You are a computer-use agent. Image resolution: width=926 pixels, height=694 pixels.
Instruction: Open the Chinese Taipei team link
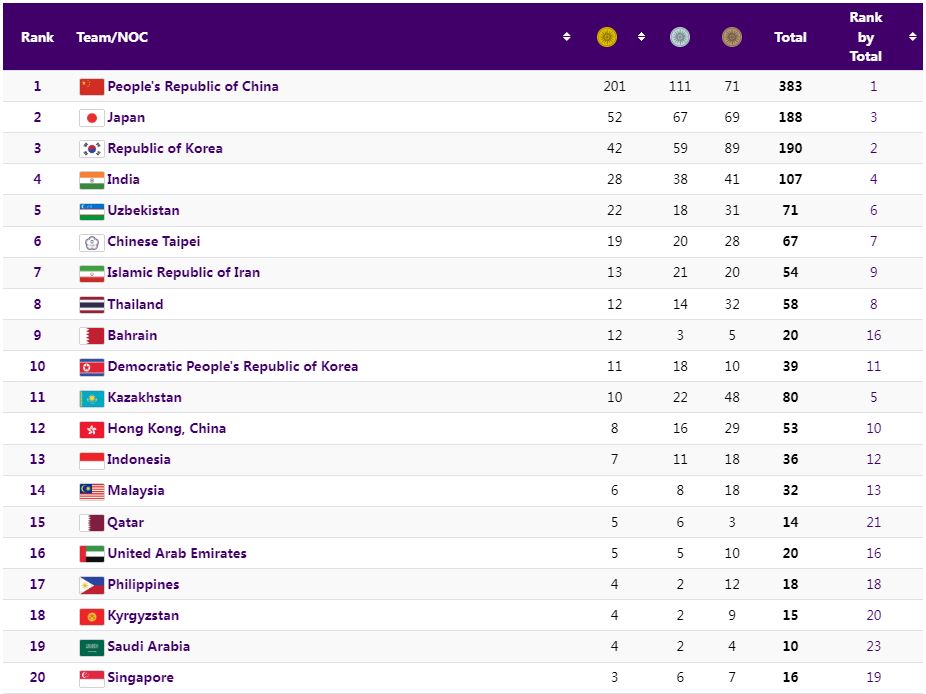click(153, 242)
